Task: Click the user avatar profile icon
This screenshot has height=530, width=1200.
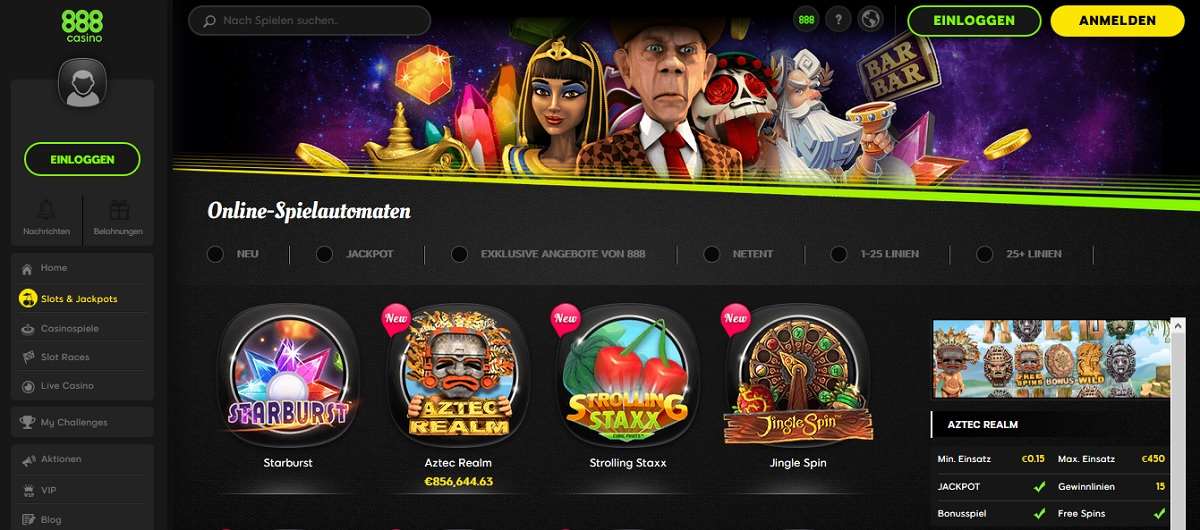Action: pos(82,84)
